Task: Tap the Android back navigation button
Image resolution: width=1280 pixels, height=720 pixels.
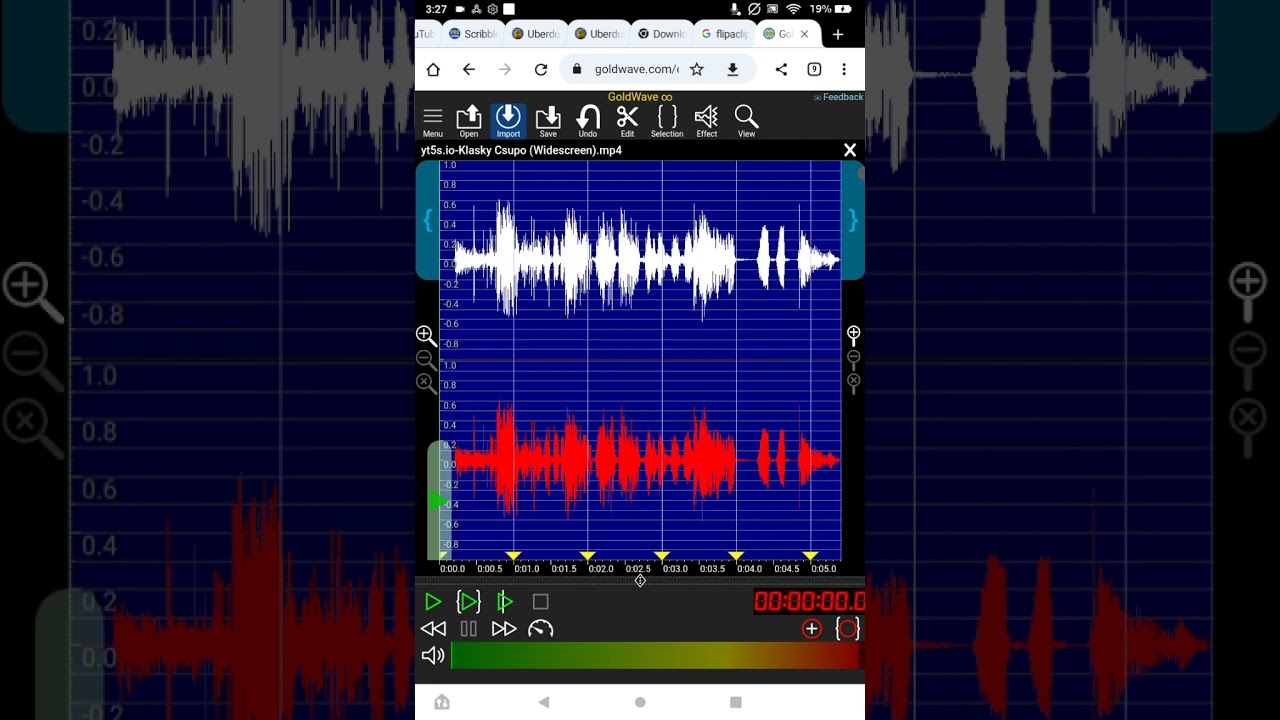Action: pyautogui.click(x=544, y=702)
